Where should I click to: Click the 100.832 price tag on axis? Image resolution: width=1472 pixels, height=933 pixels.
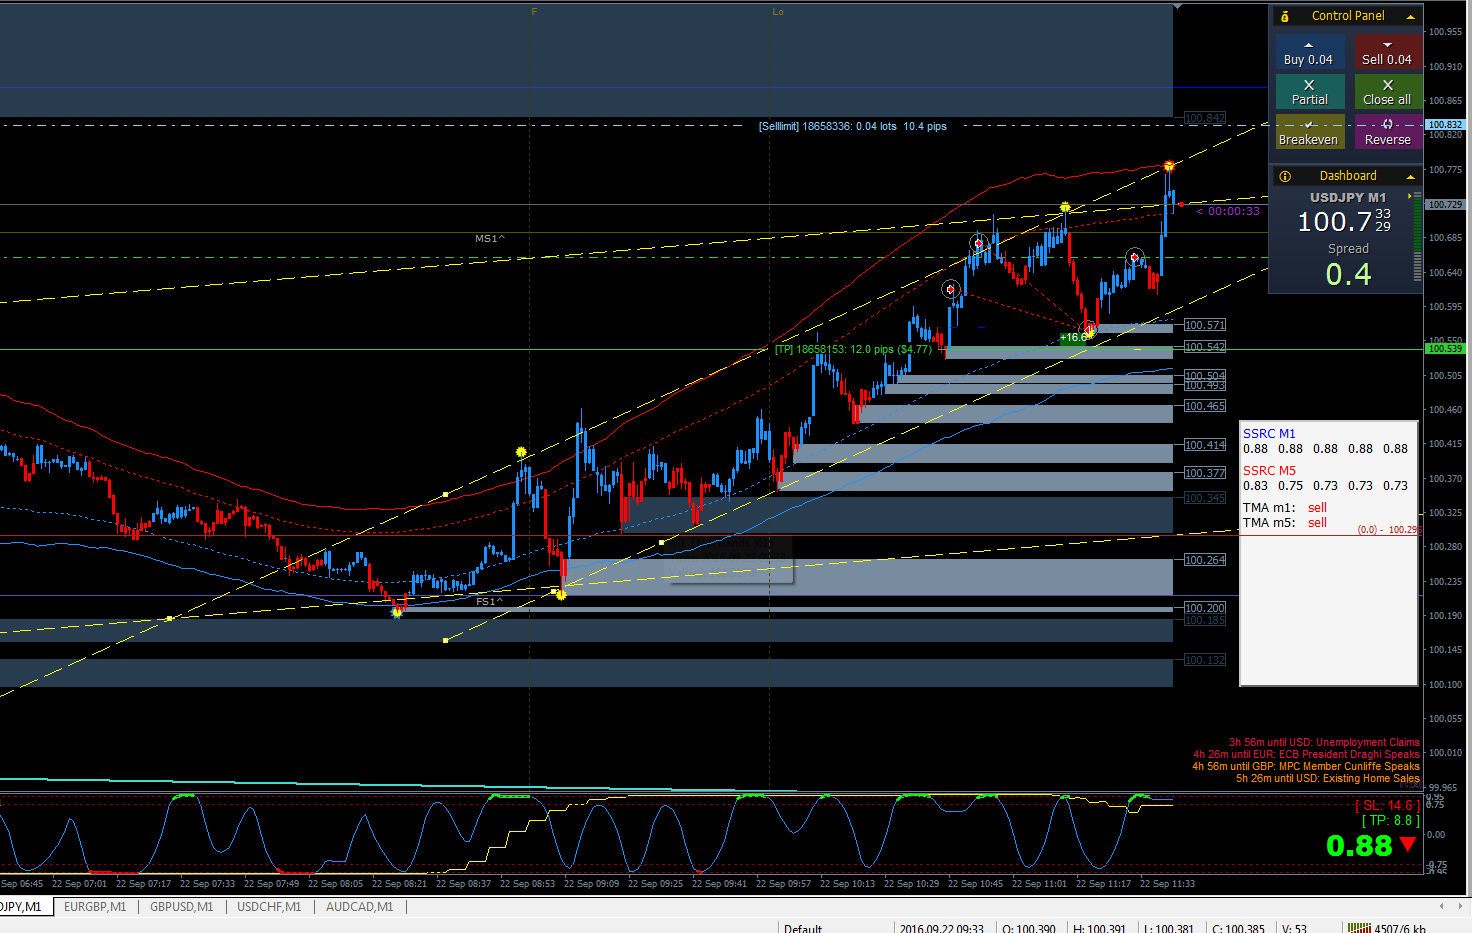click(x=1444, y=125)
